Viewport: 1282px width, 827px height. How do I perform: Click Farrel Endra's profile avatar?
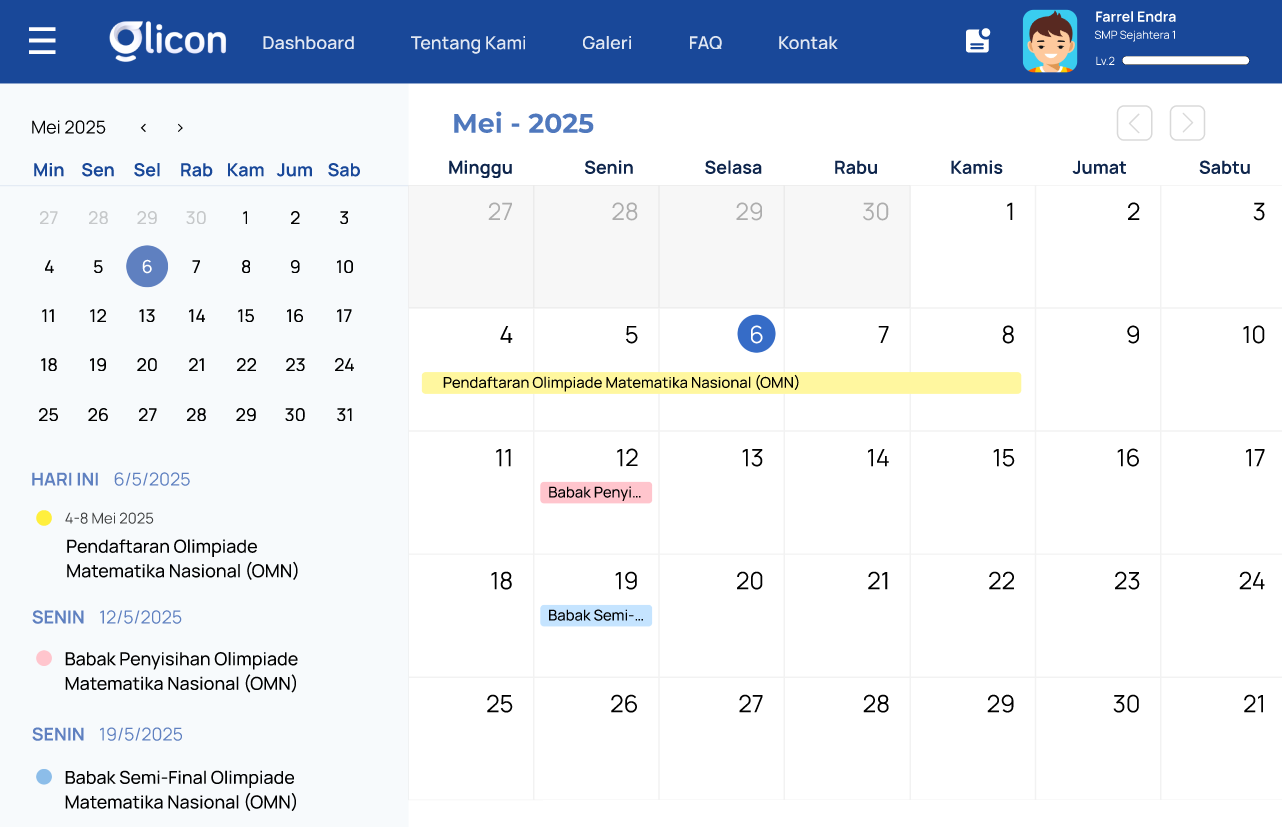point(1049,41)
